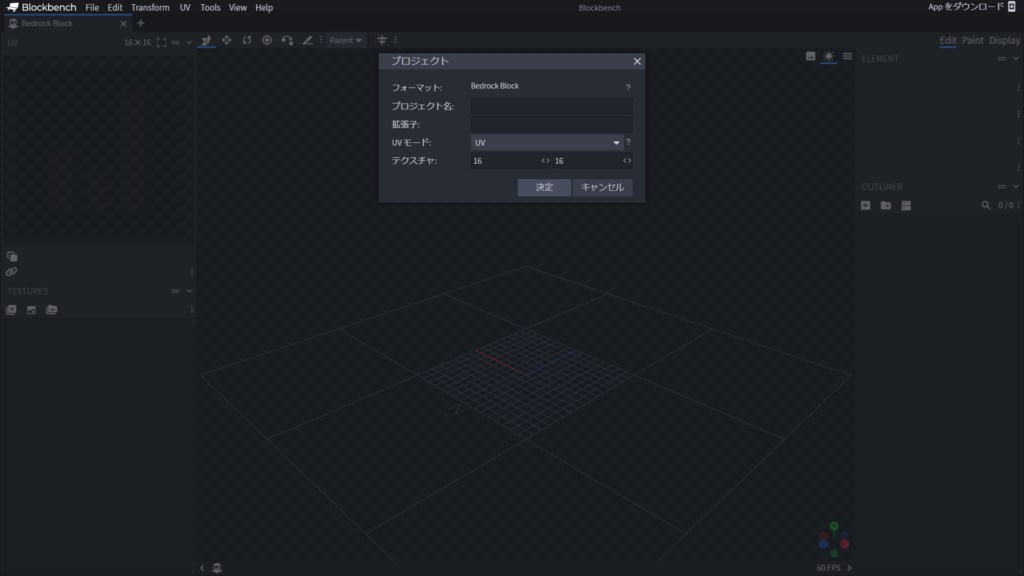Click the 決定 confirm button

[x=544, y=187]
